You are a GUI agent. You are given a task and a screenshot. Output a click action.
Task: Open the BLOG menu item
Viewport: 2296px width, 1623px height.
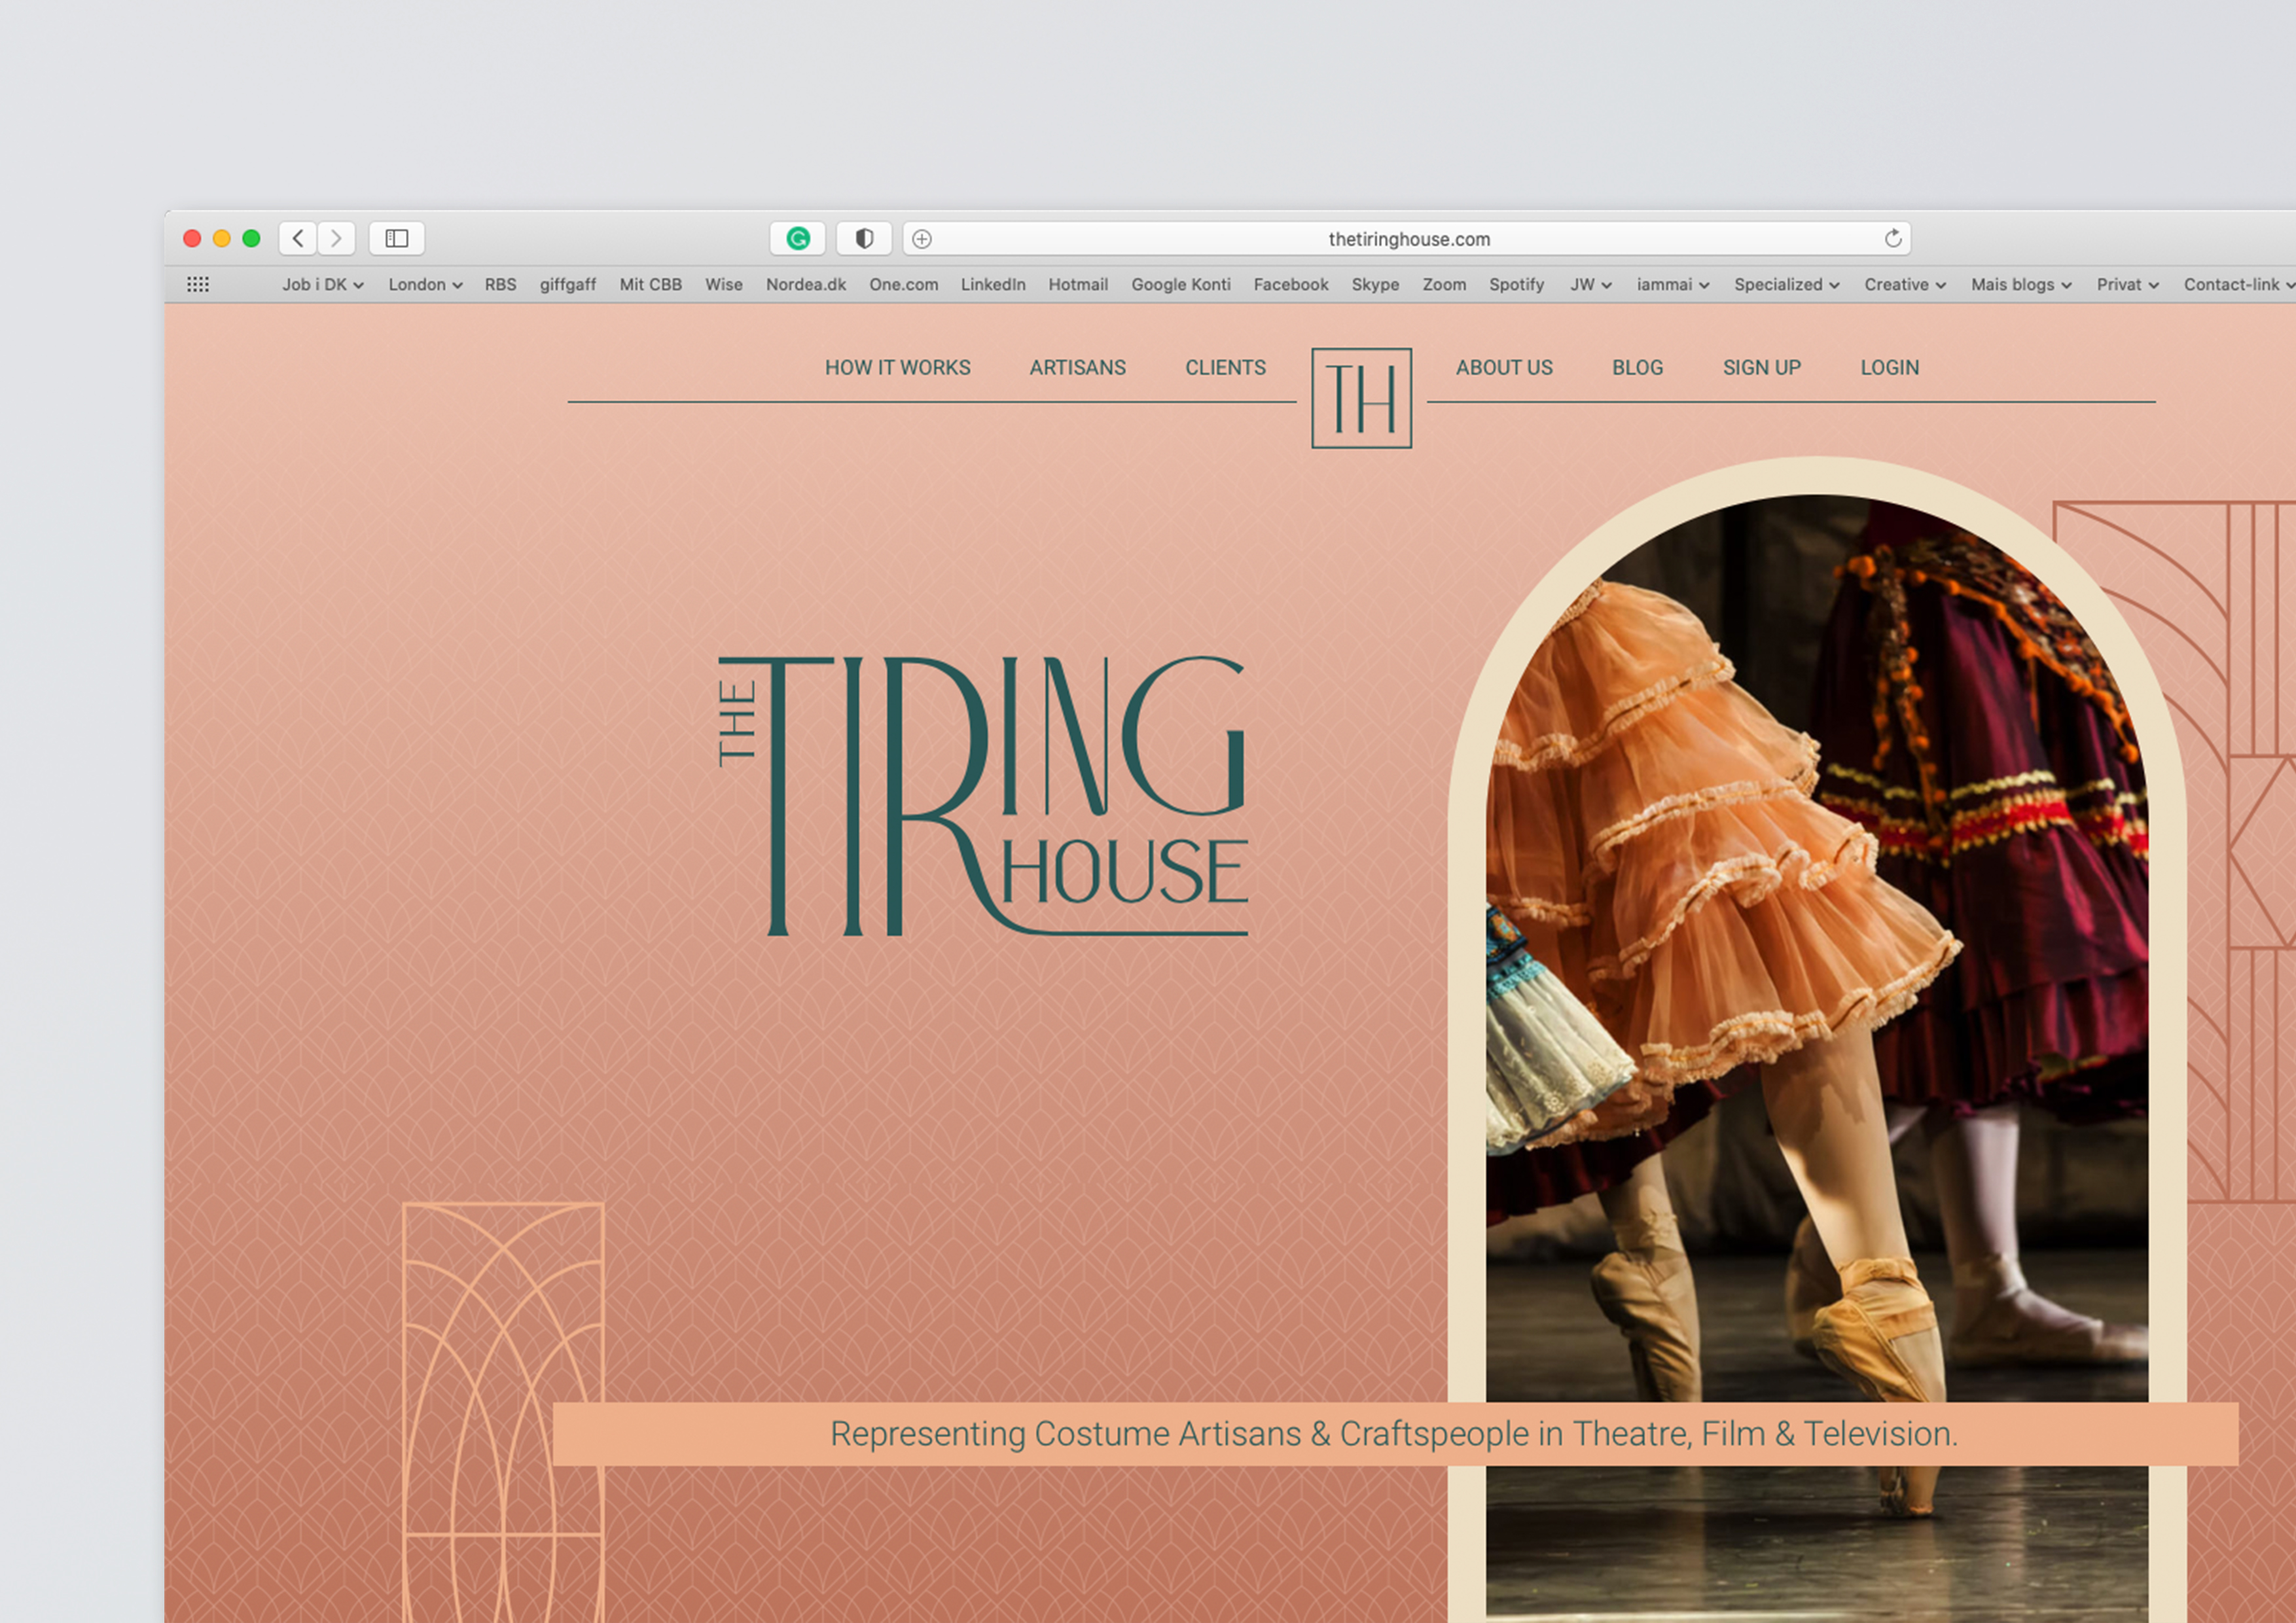[x=1637, y=368]
